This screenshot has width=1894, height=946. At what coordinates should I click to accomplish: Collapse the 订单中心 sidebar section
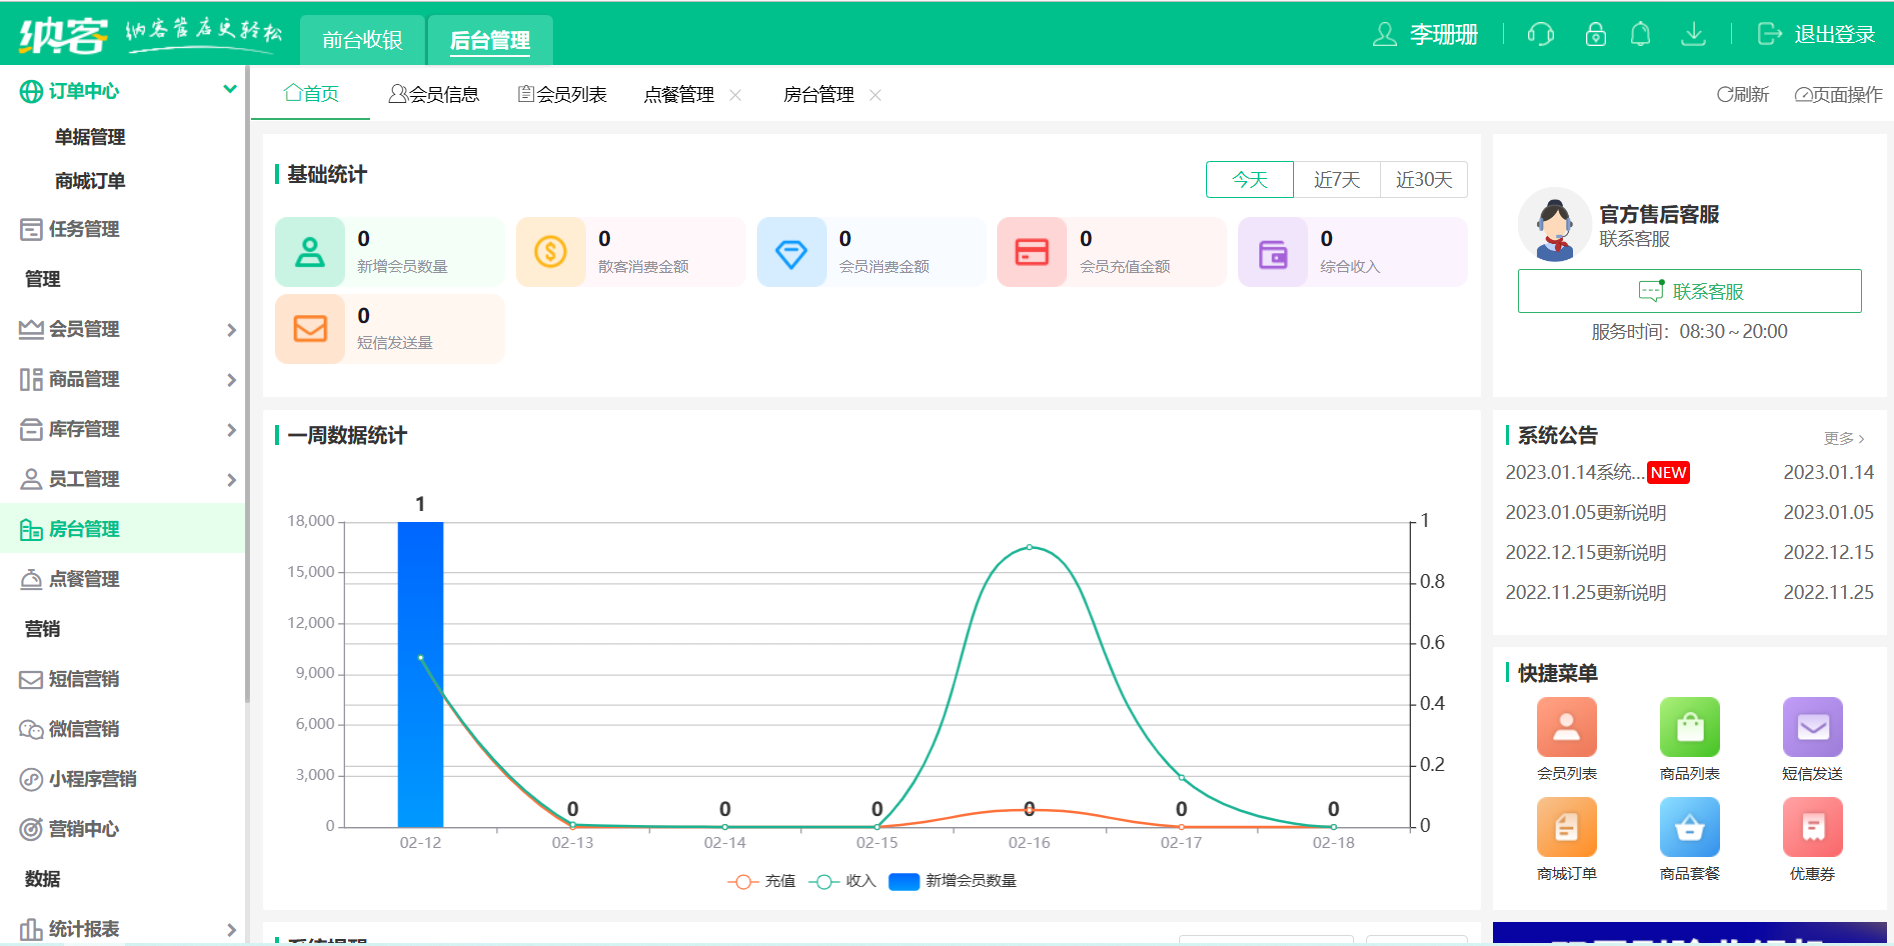pyautogui.click(x=229, y=90)
